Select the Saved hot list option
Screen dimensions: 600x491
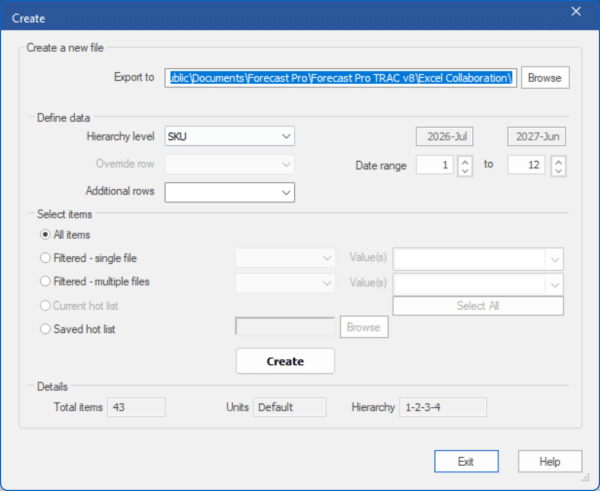point(45,328)
